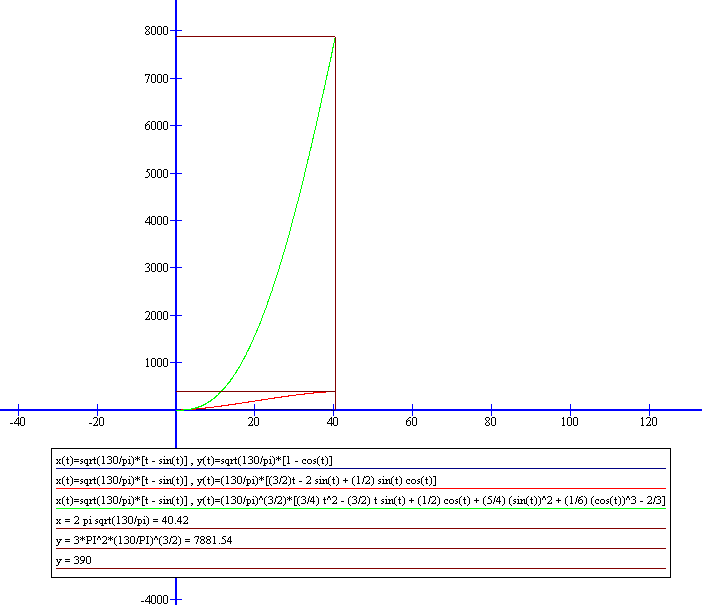Click the 6000 y-axis tick label
702x605 pixels.
tap(156, 126)
